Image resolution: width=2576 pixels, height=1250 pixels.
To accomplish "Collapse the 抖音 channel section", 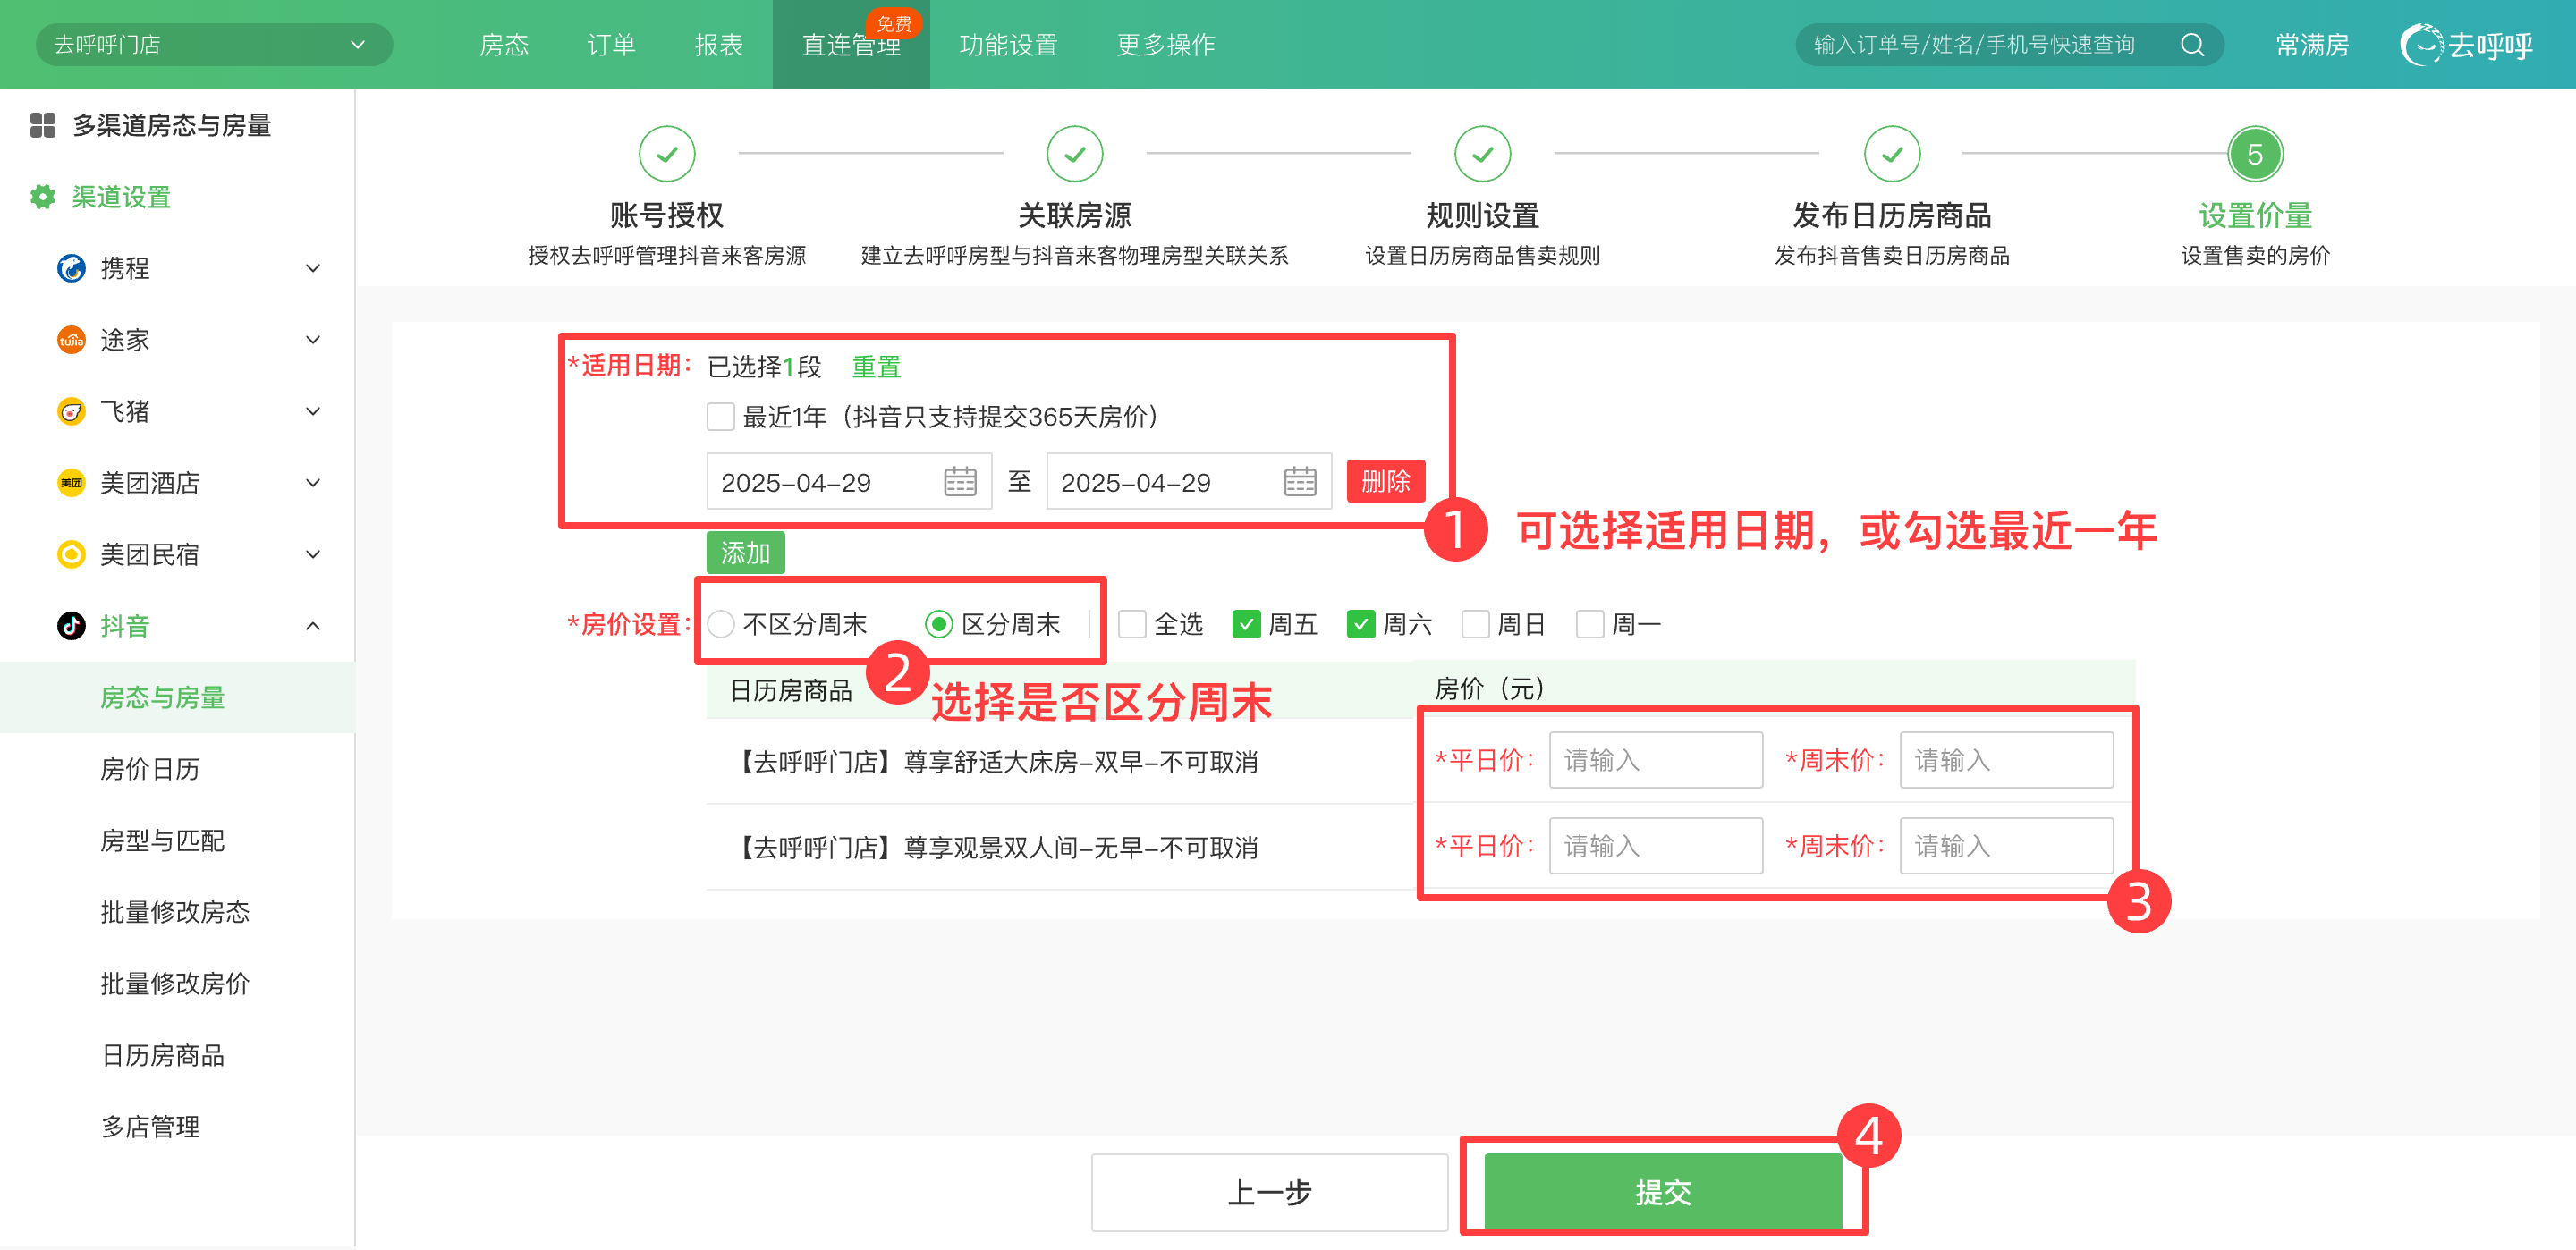I will pos(313,626).
